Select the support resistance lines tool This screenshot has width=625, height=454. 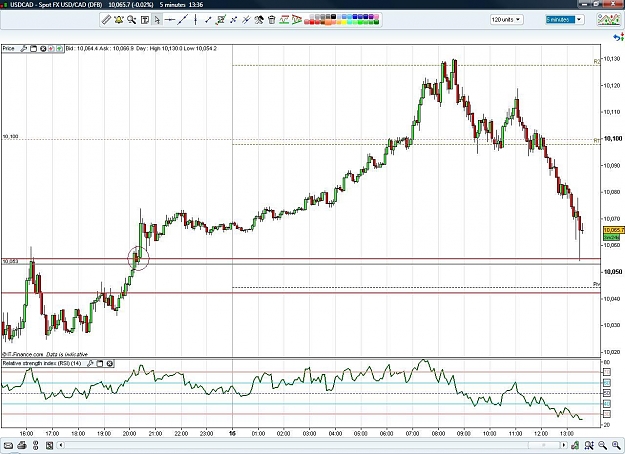[x=284, y=20]
